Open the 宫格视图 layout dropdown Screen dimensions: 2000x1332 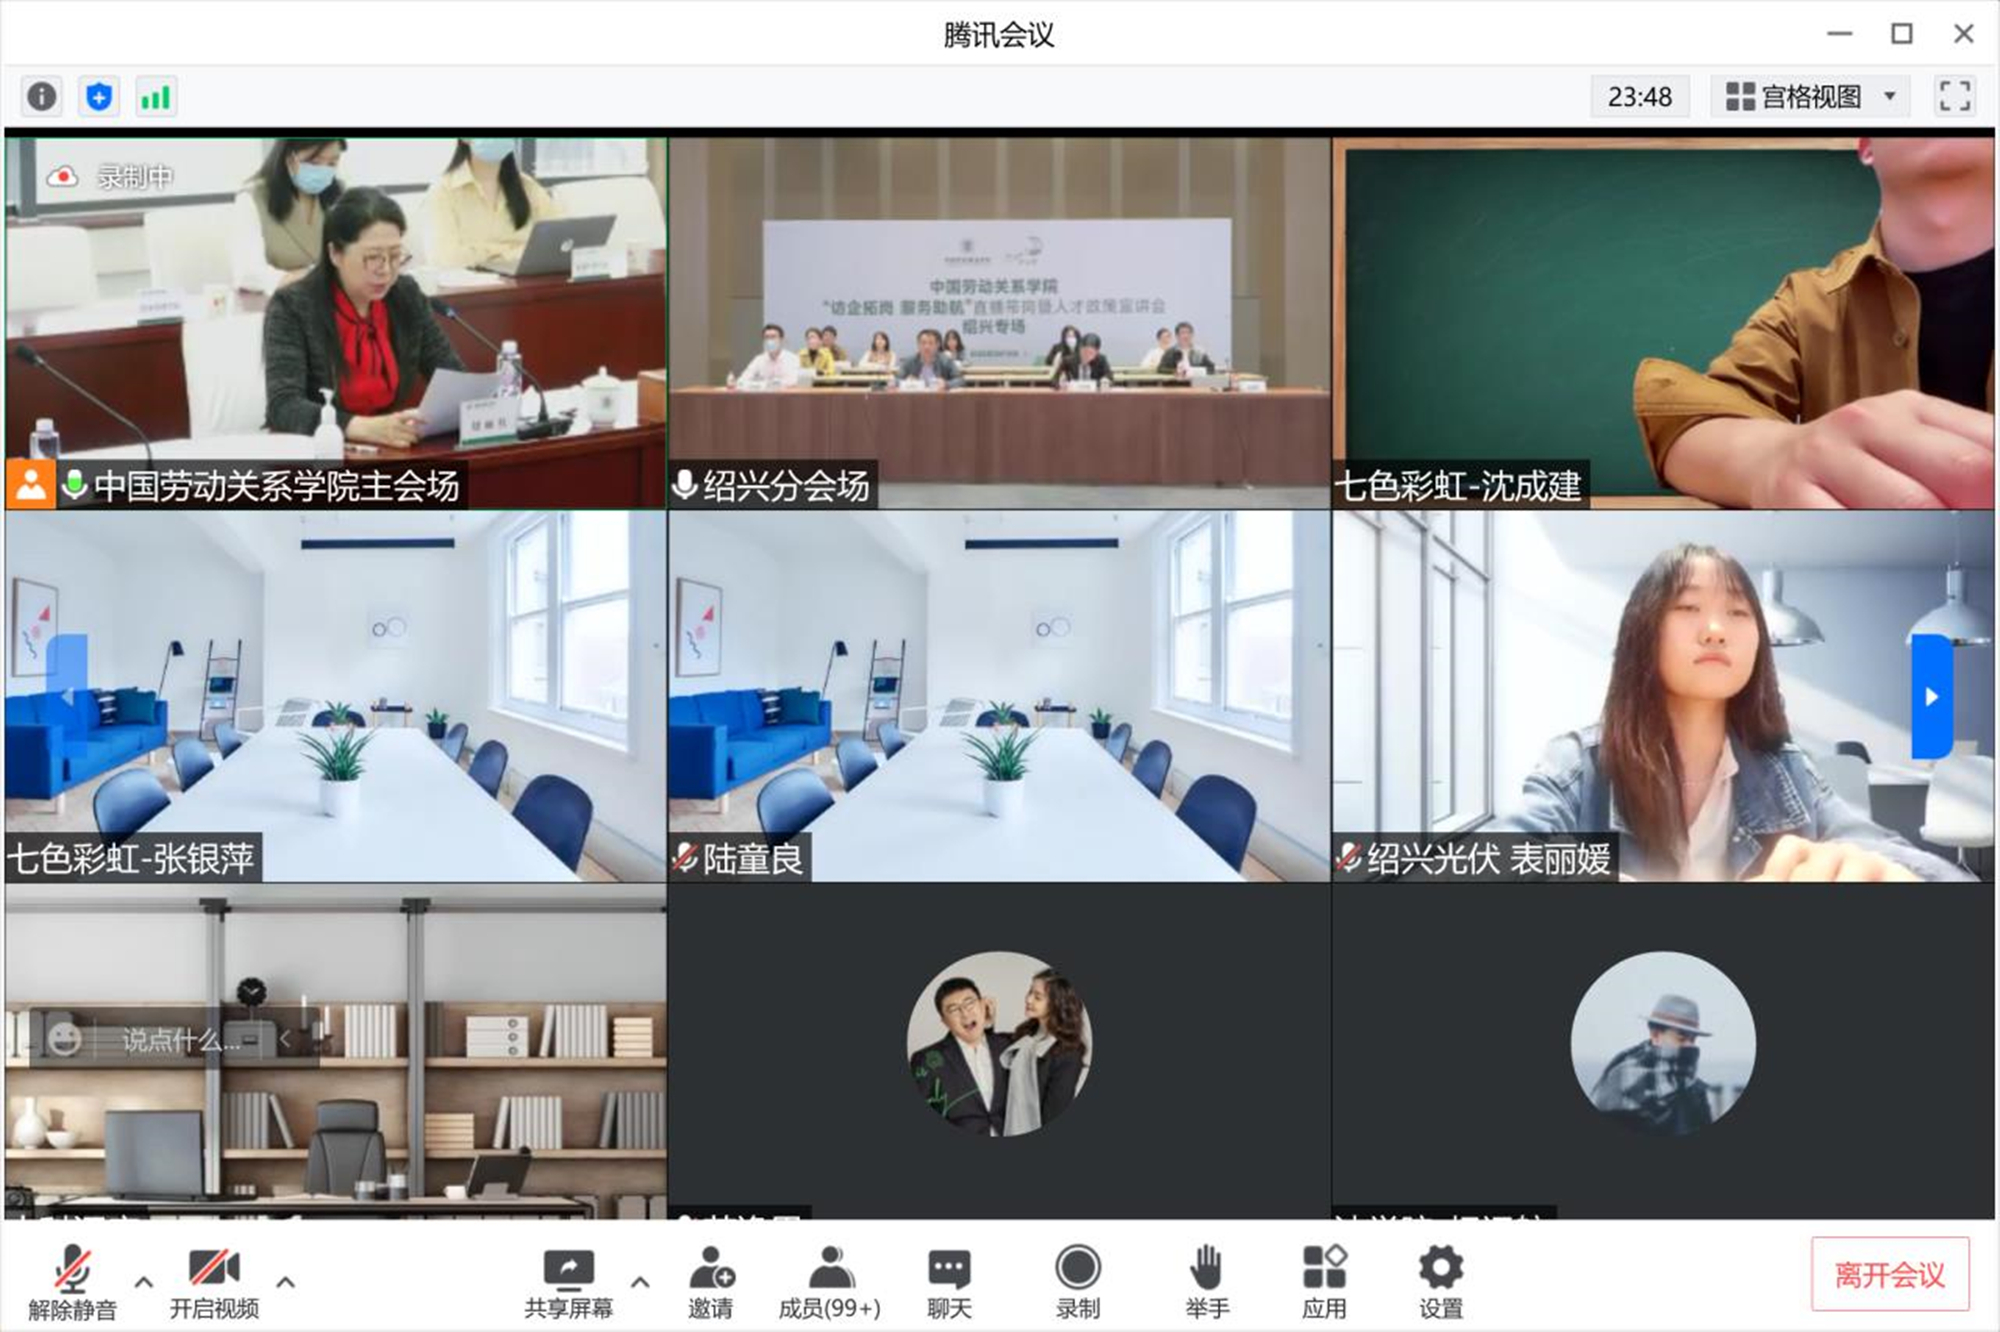click(1810, 97)
